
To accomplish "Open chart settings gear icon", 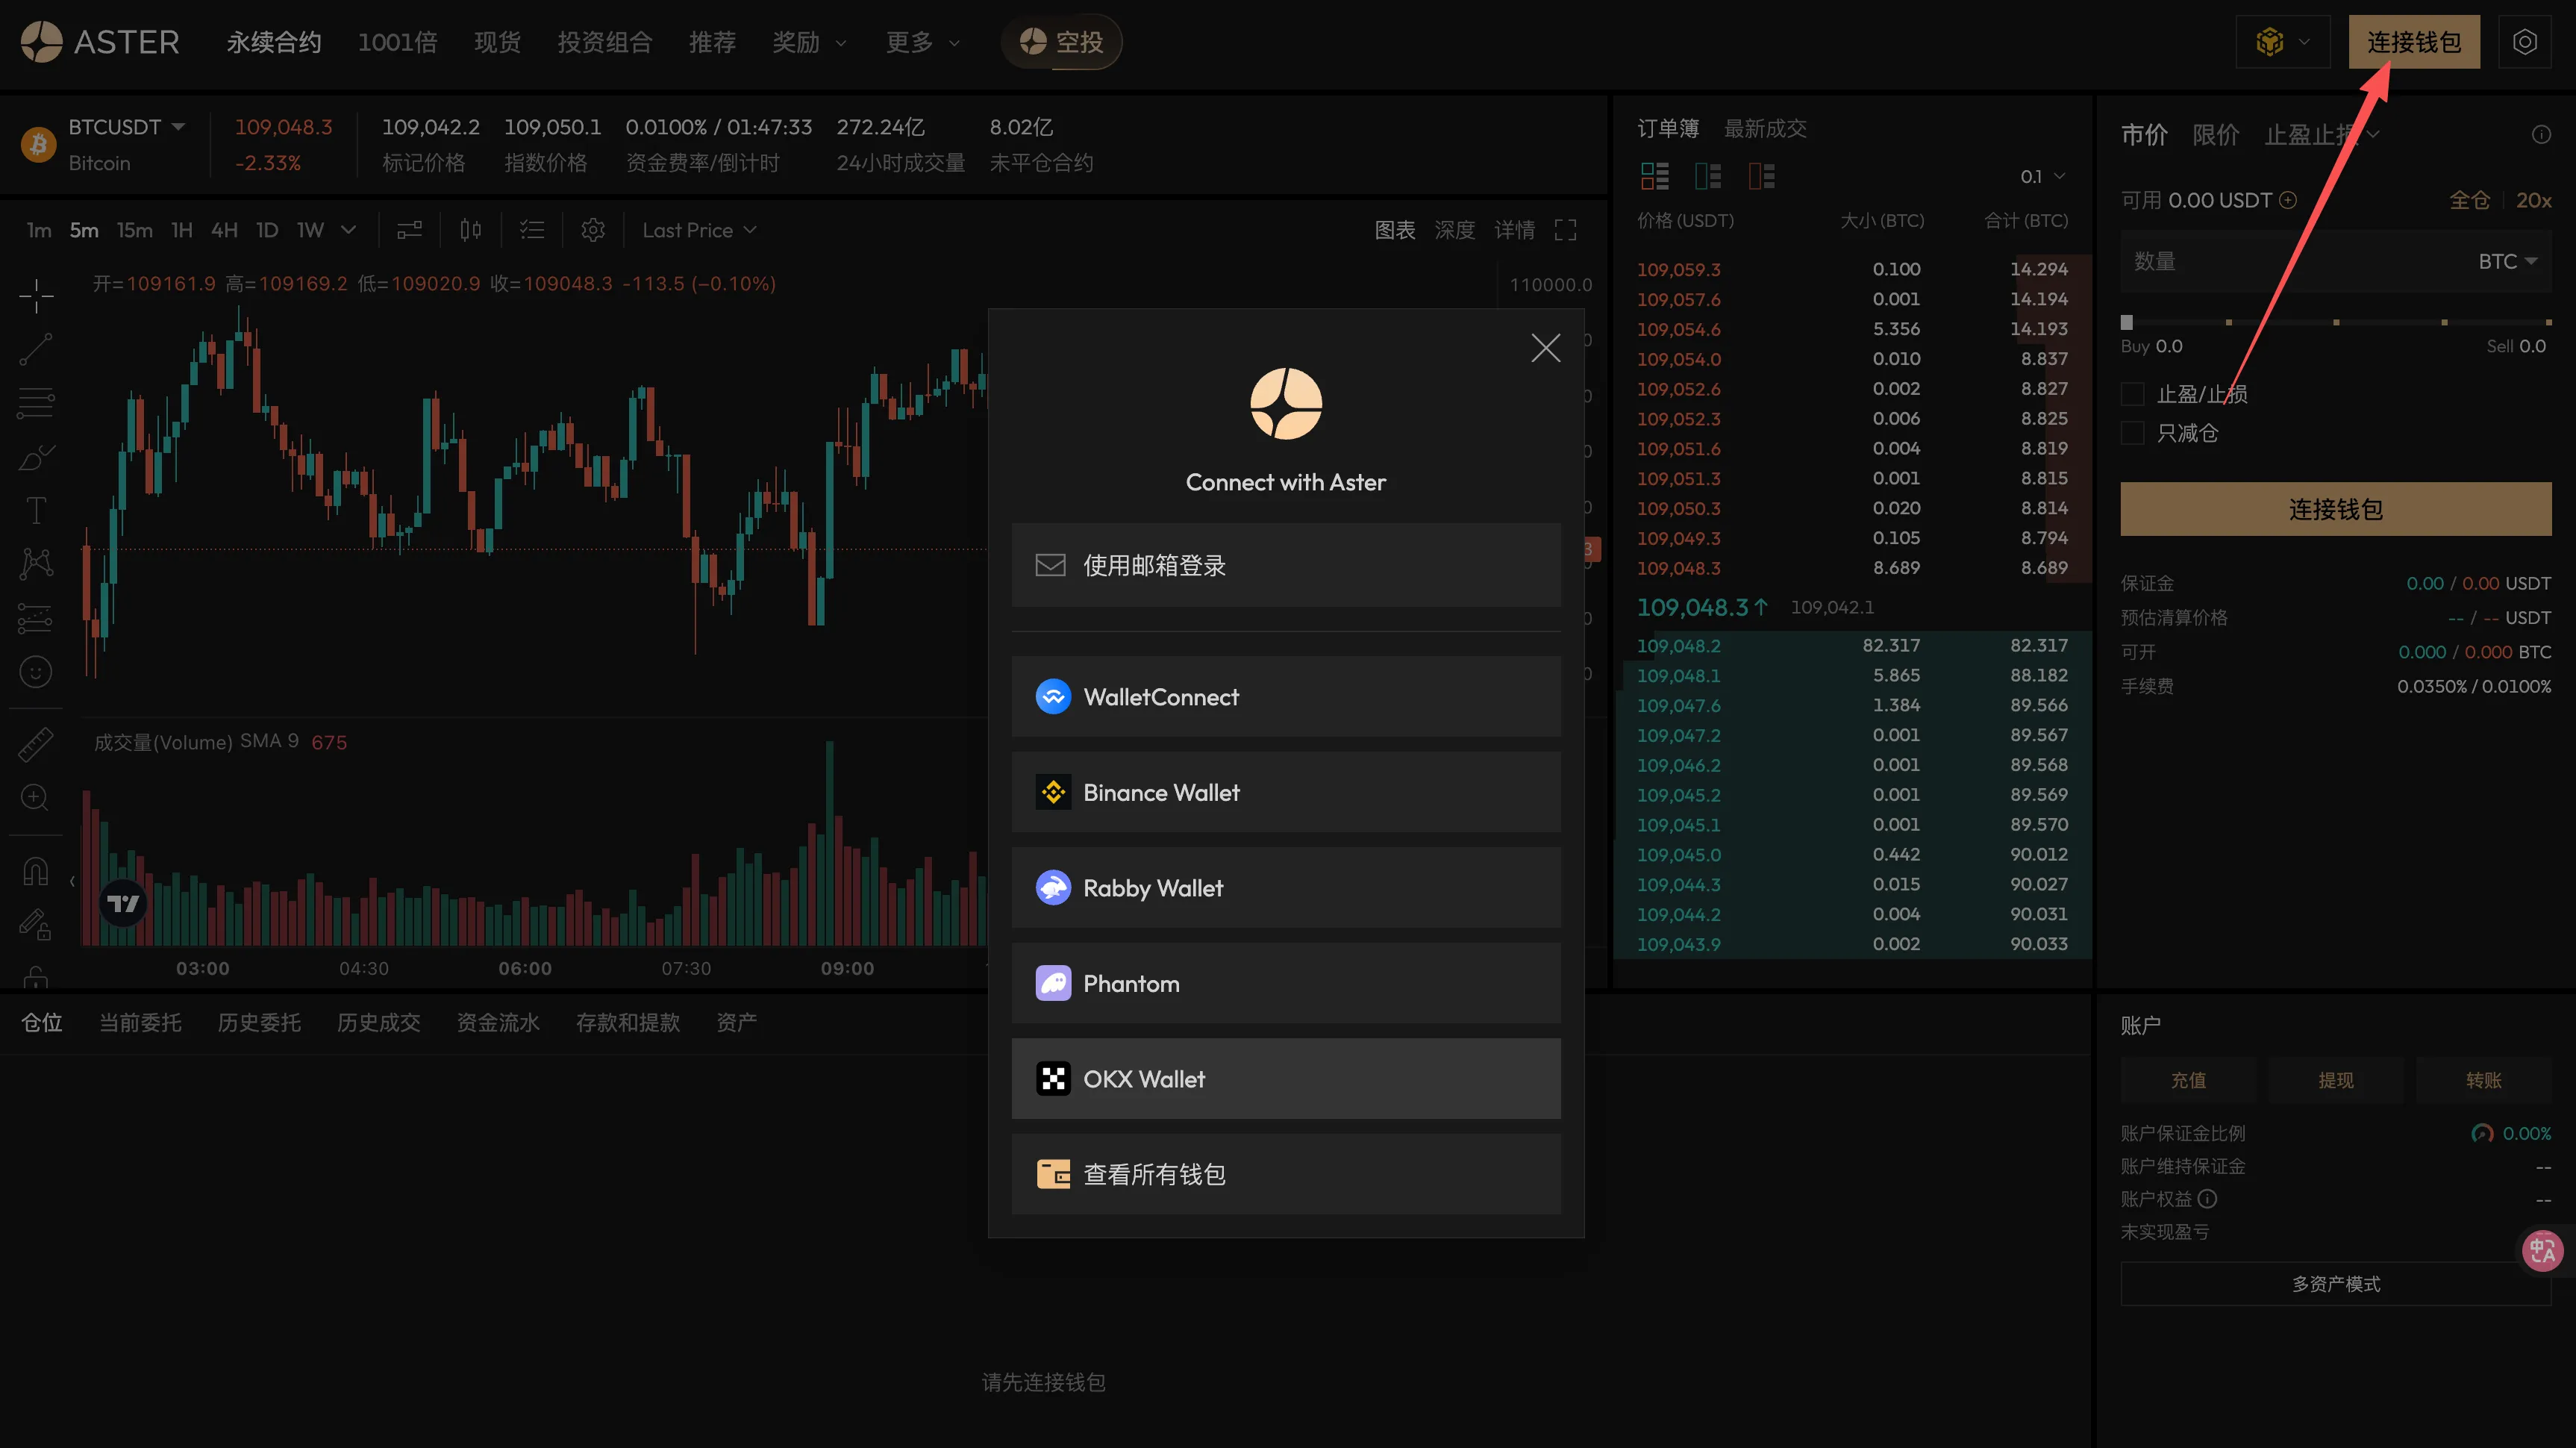I will coord(593,230).
